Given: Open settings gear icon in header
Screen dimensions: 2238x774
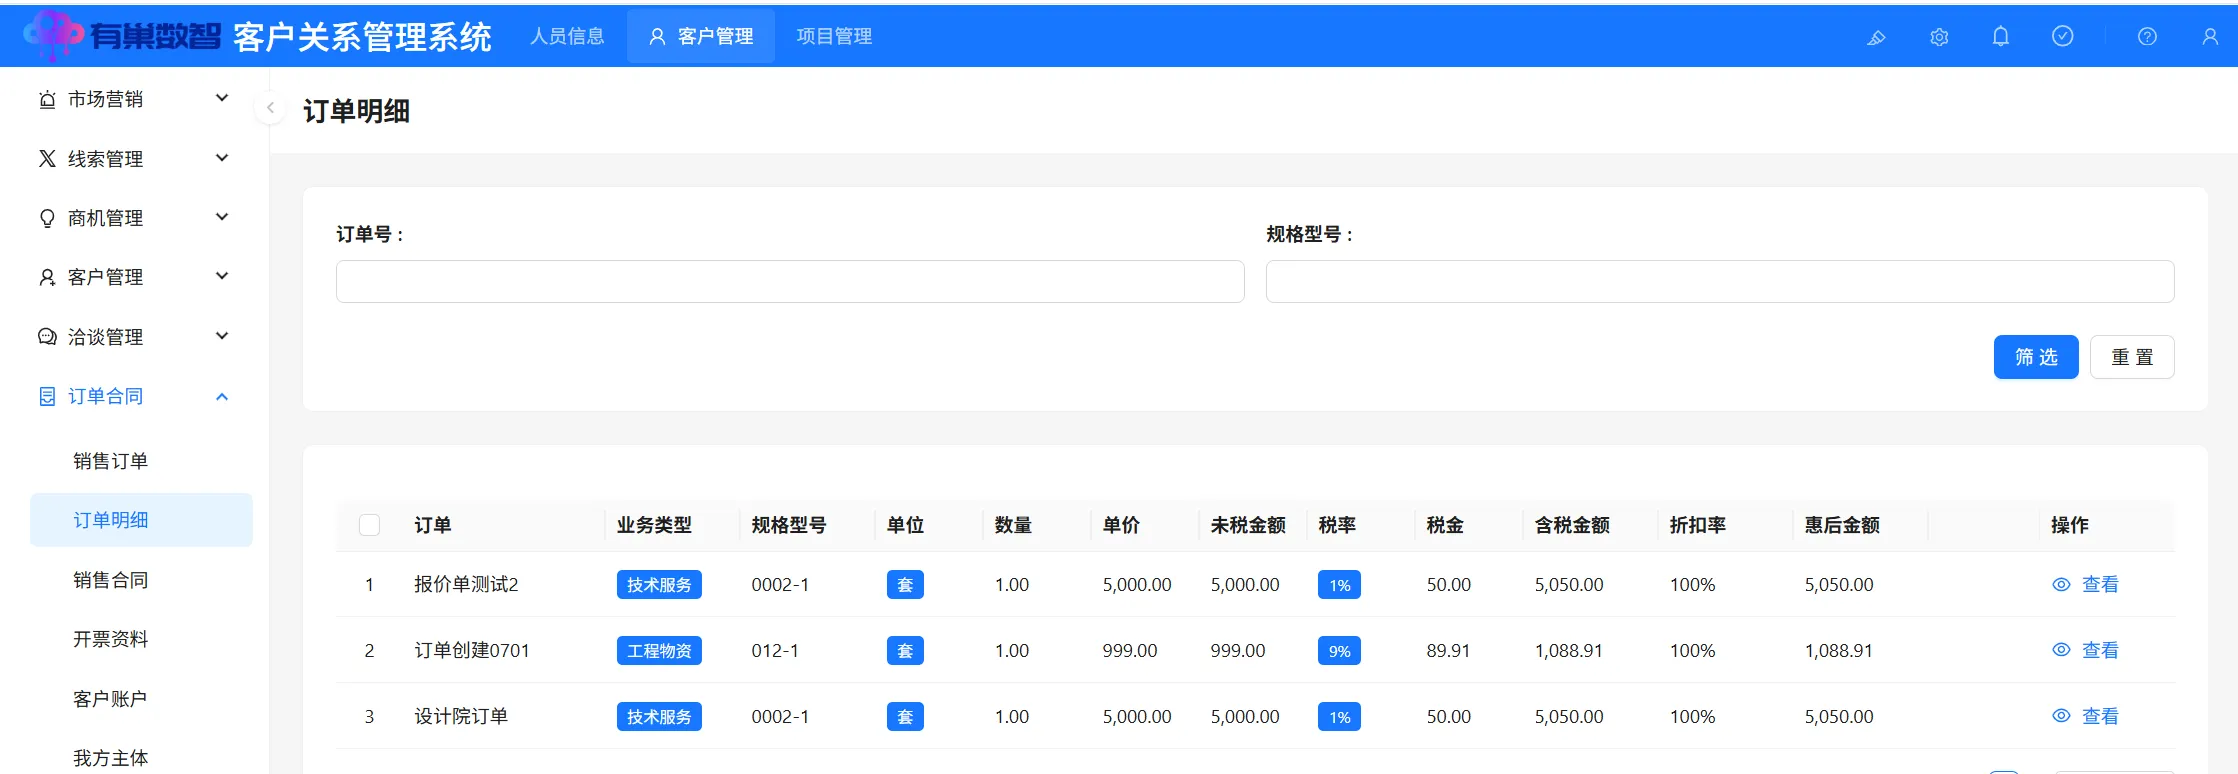Looking at the screenshot, I should [x=1939, y=37].
